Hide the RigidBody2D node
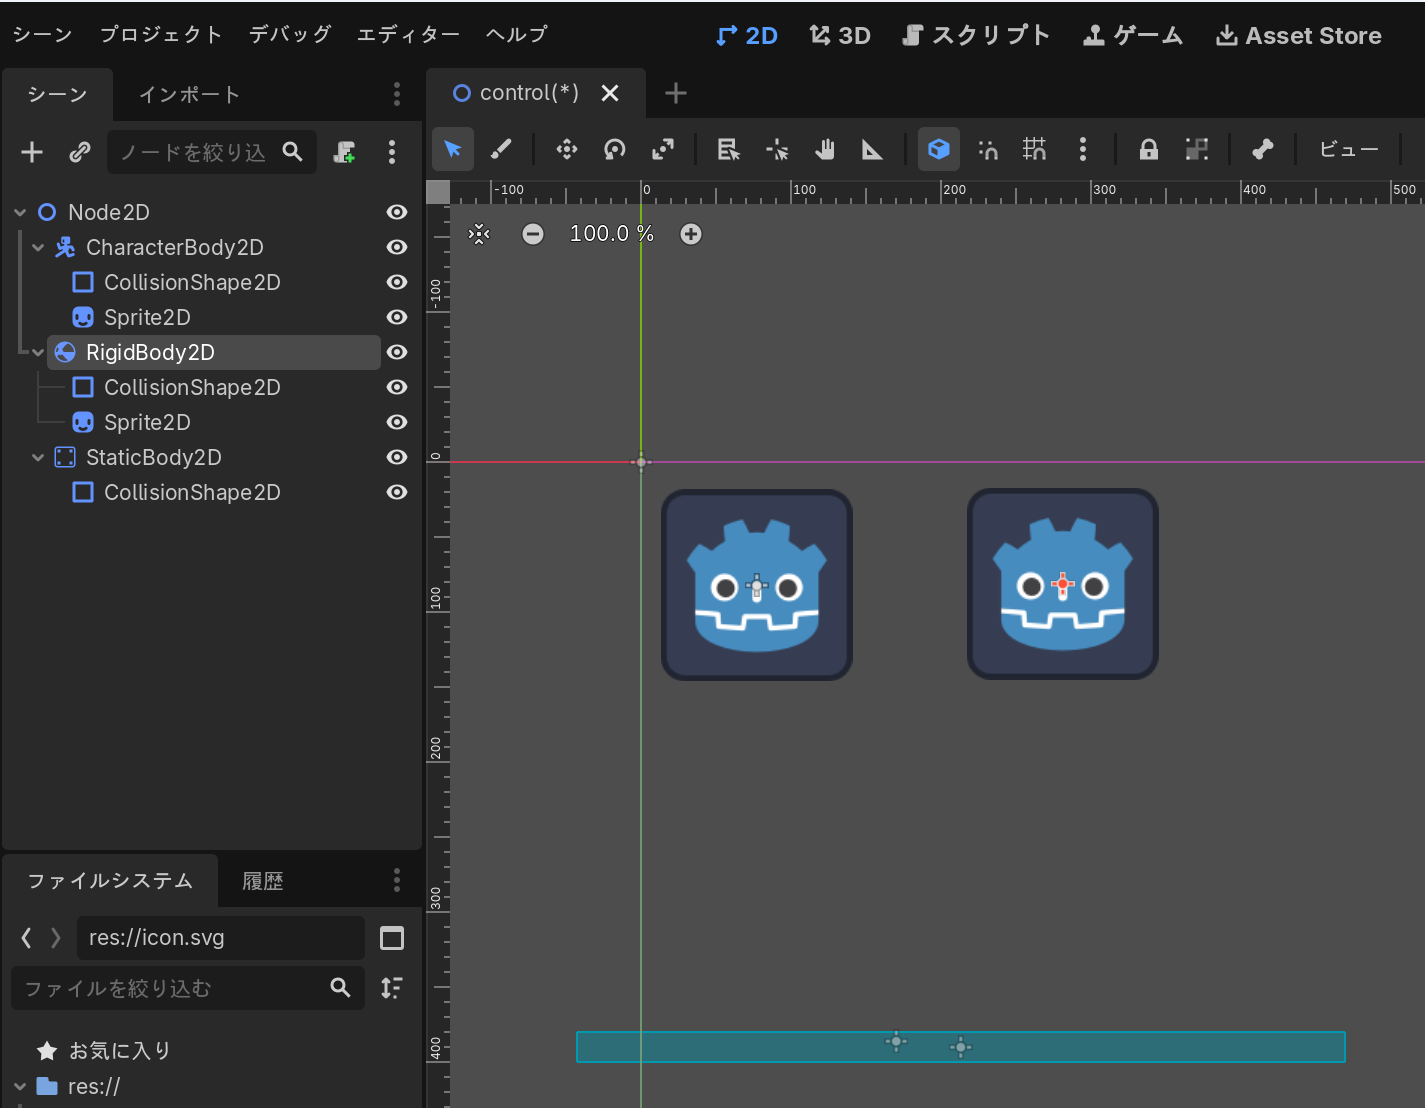 [397, 352]
